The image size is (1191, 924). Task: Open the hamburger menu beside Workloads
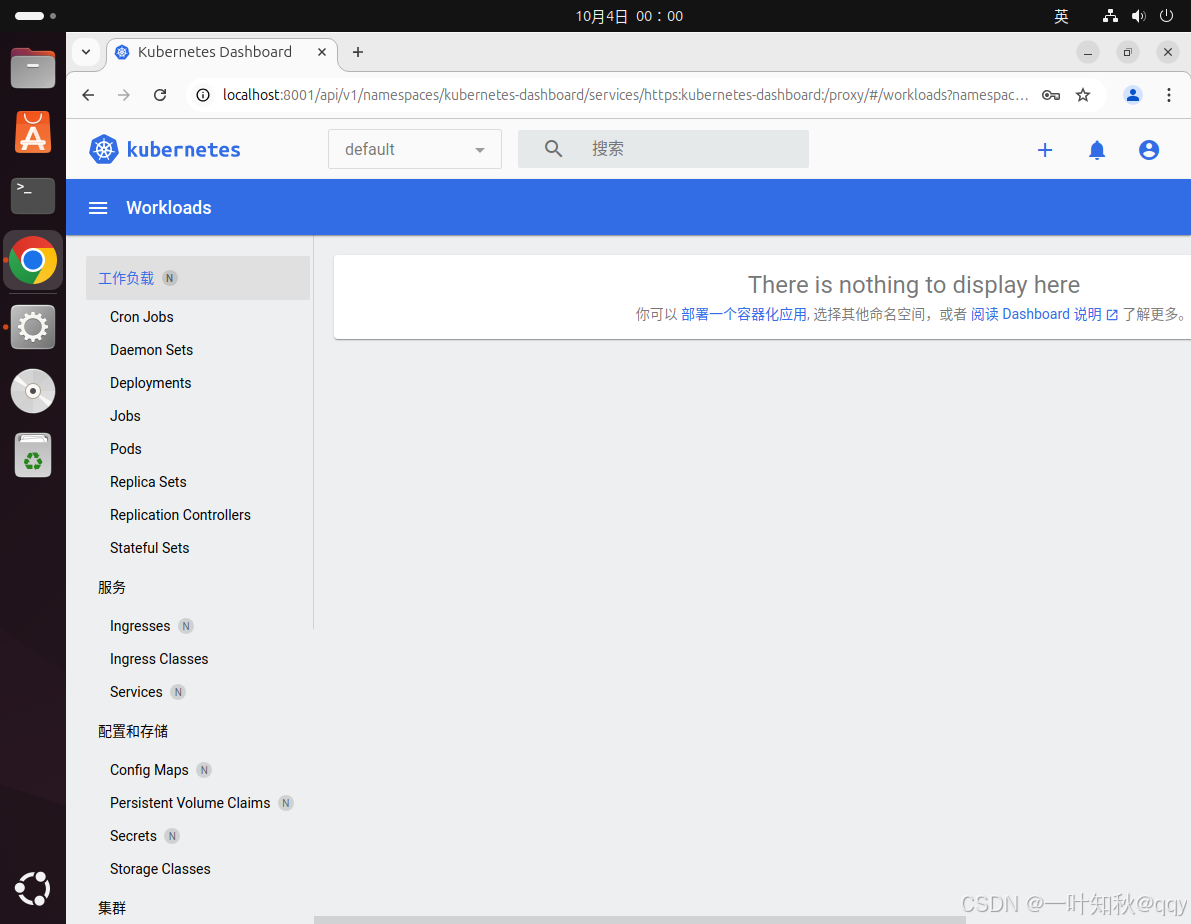[x=98, y=207]
